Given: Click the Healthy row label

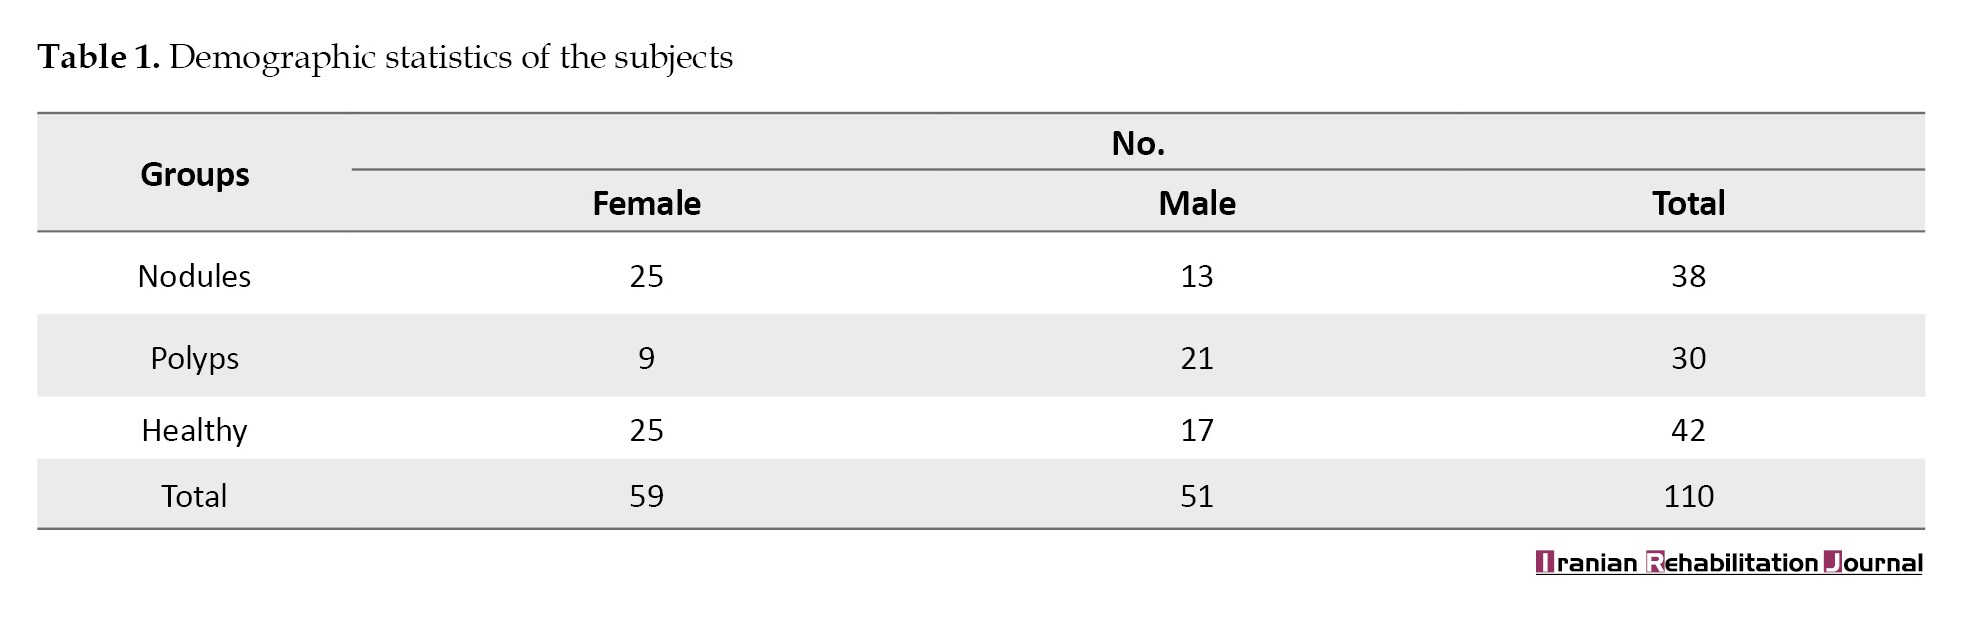Looking at the screenshot, I should 194,430.
